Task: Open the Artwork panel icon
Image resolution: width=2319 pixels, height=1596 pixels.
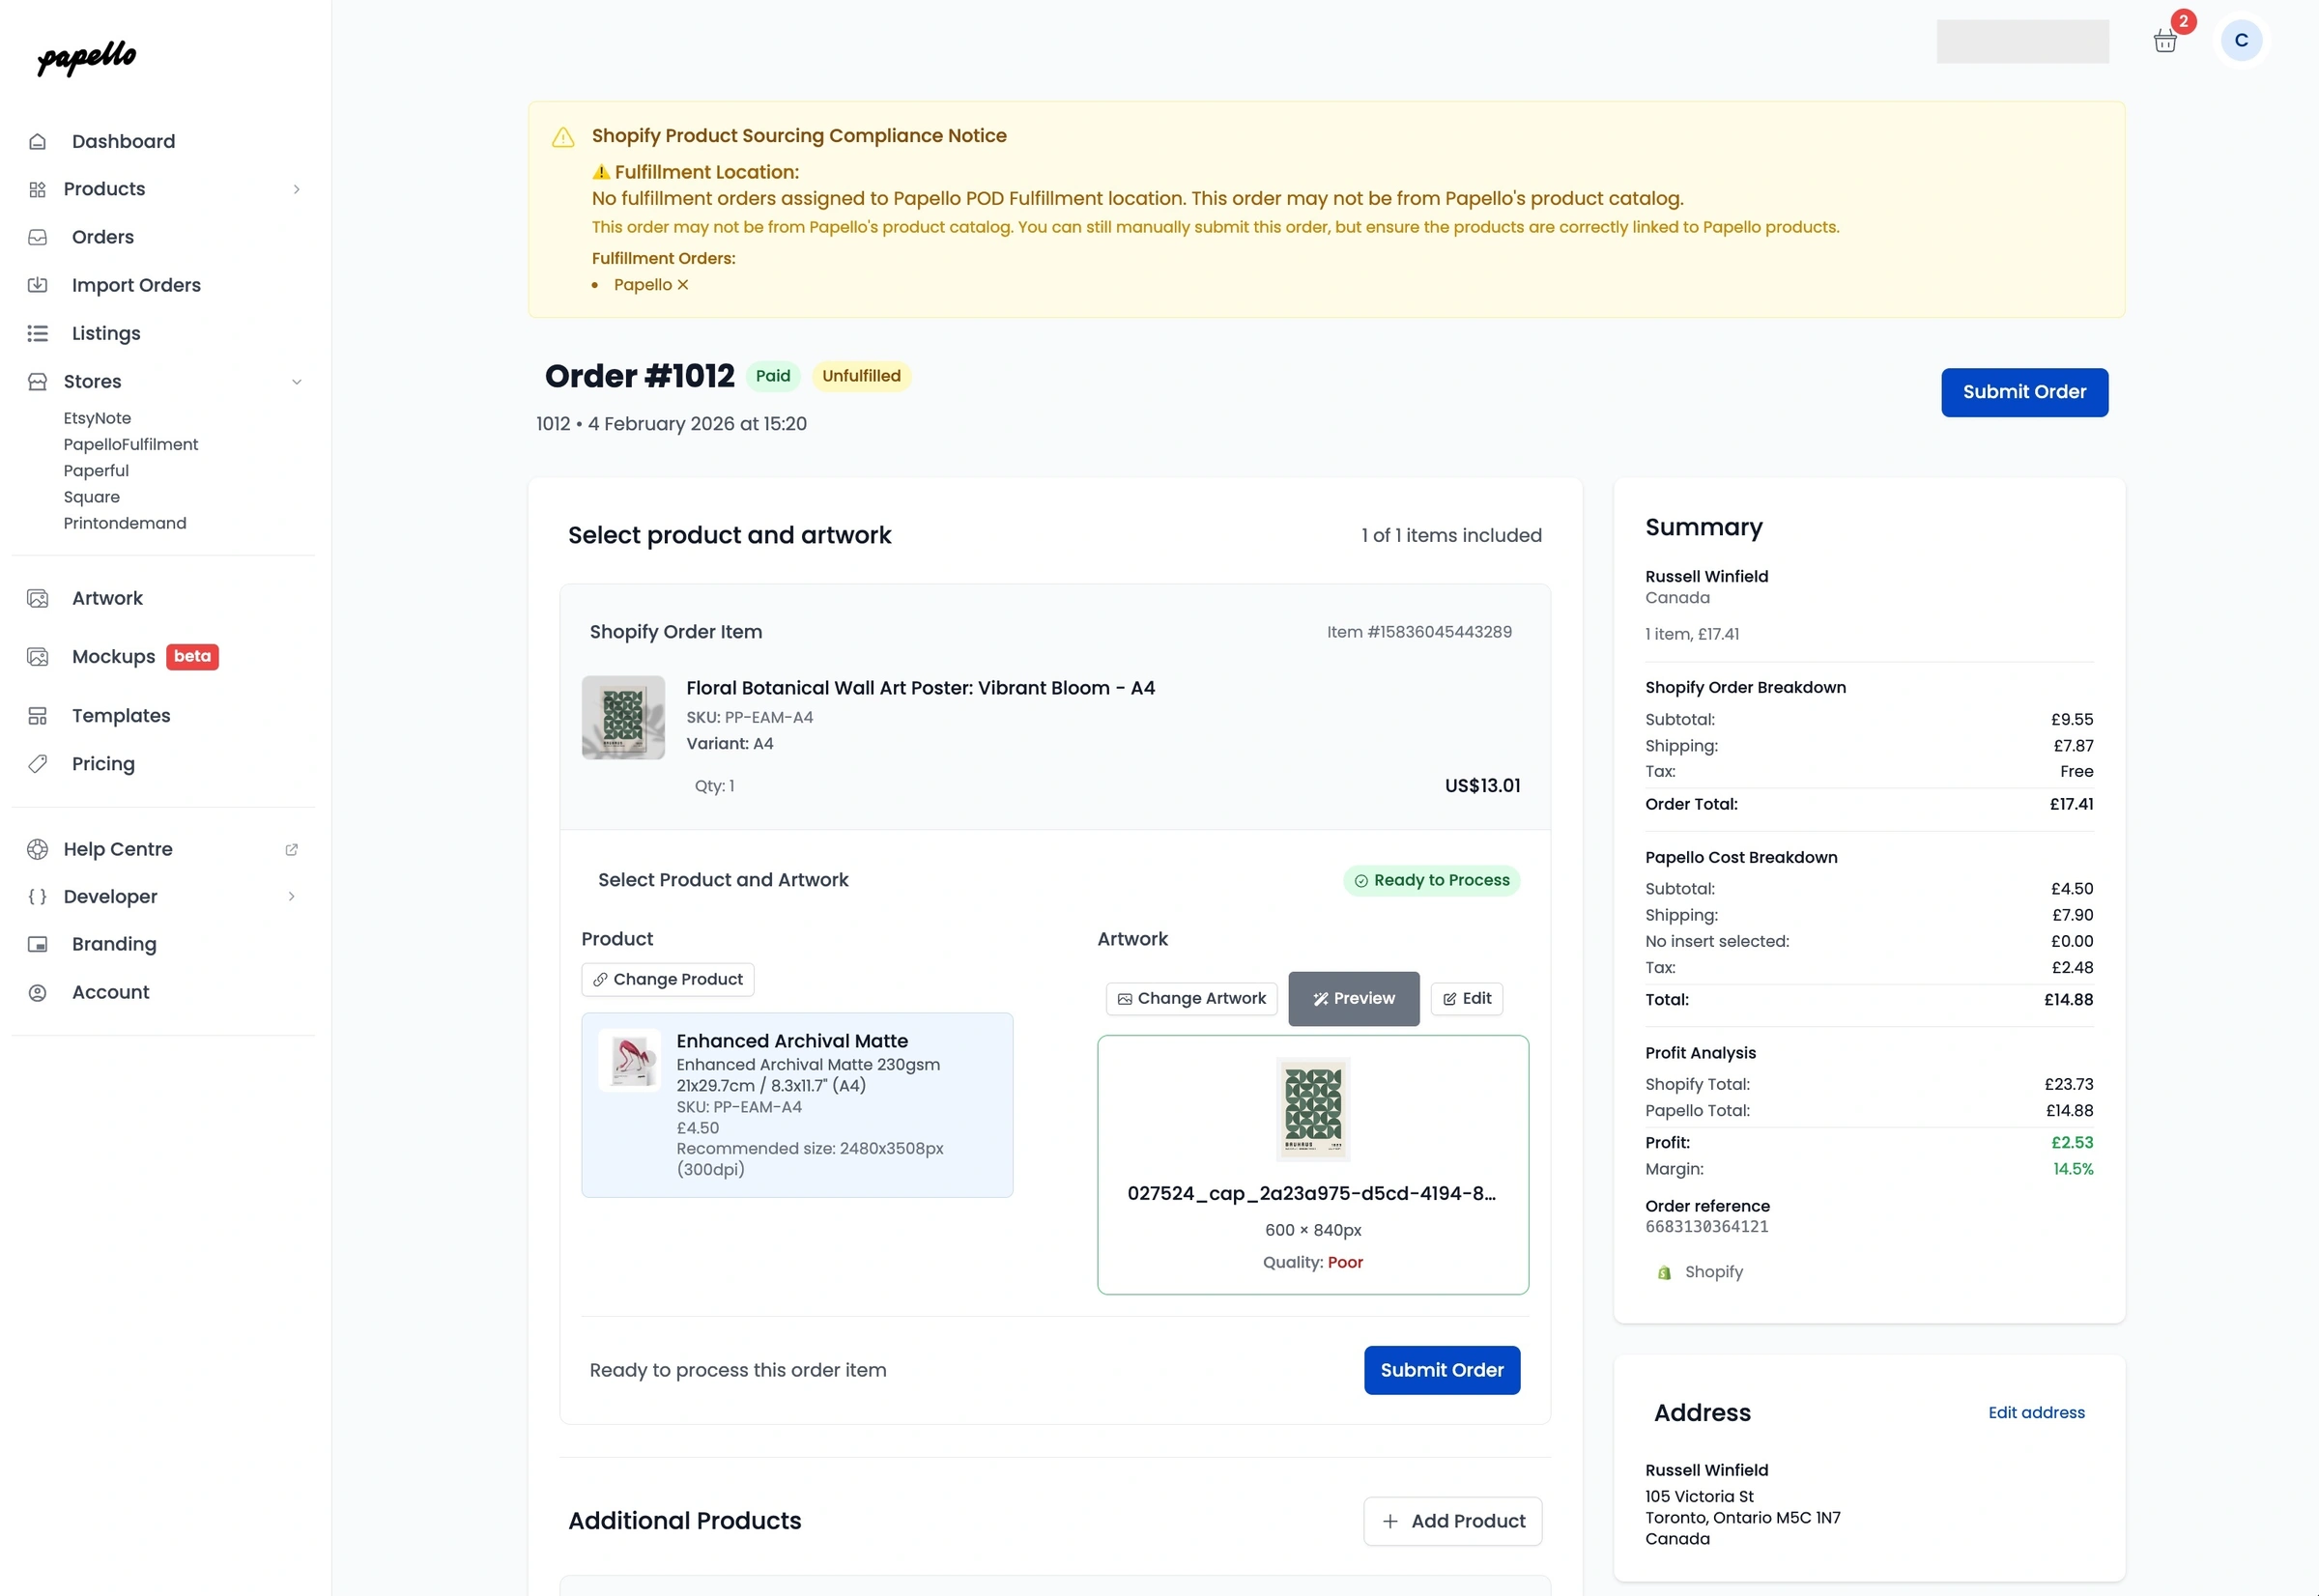Action: [x=38, y=597]
